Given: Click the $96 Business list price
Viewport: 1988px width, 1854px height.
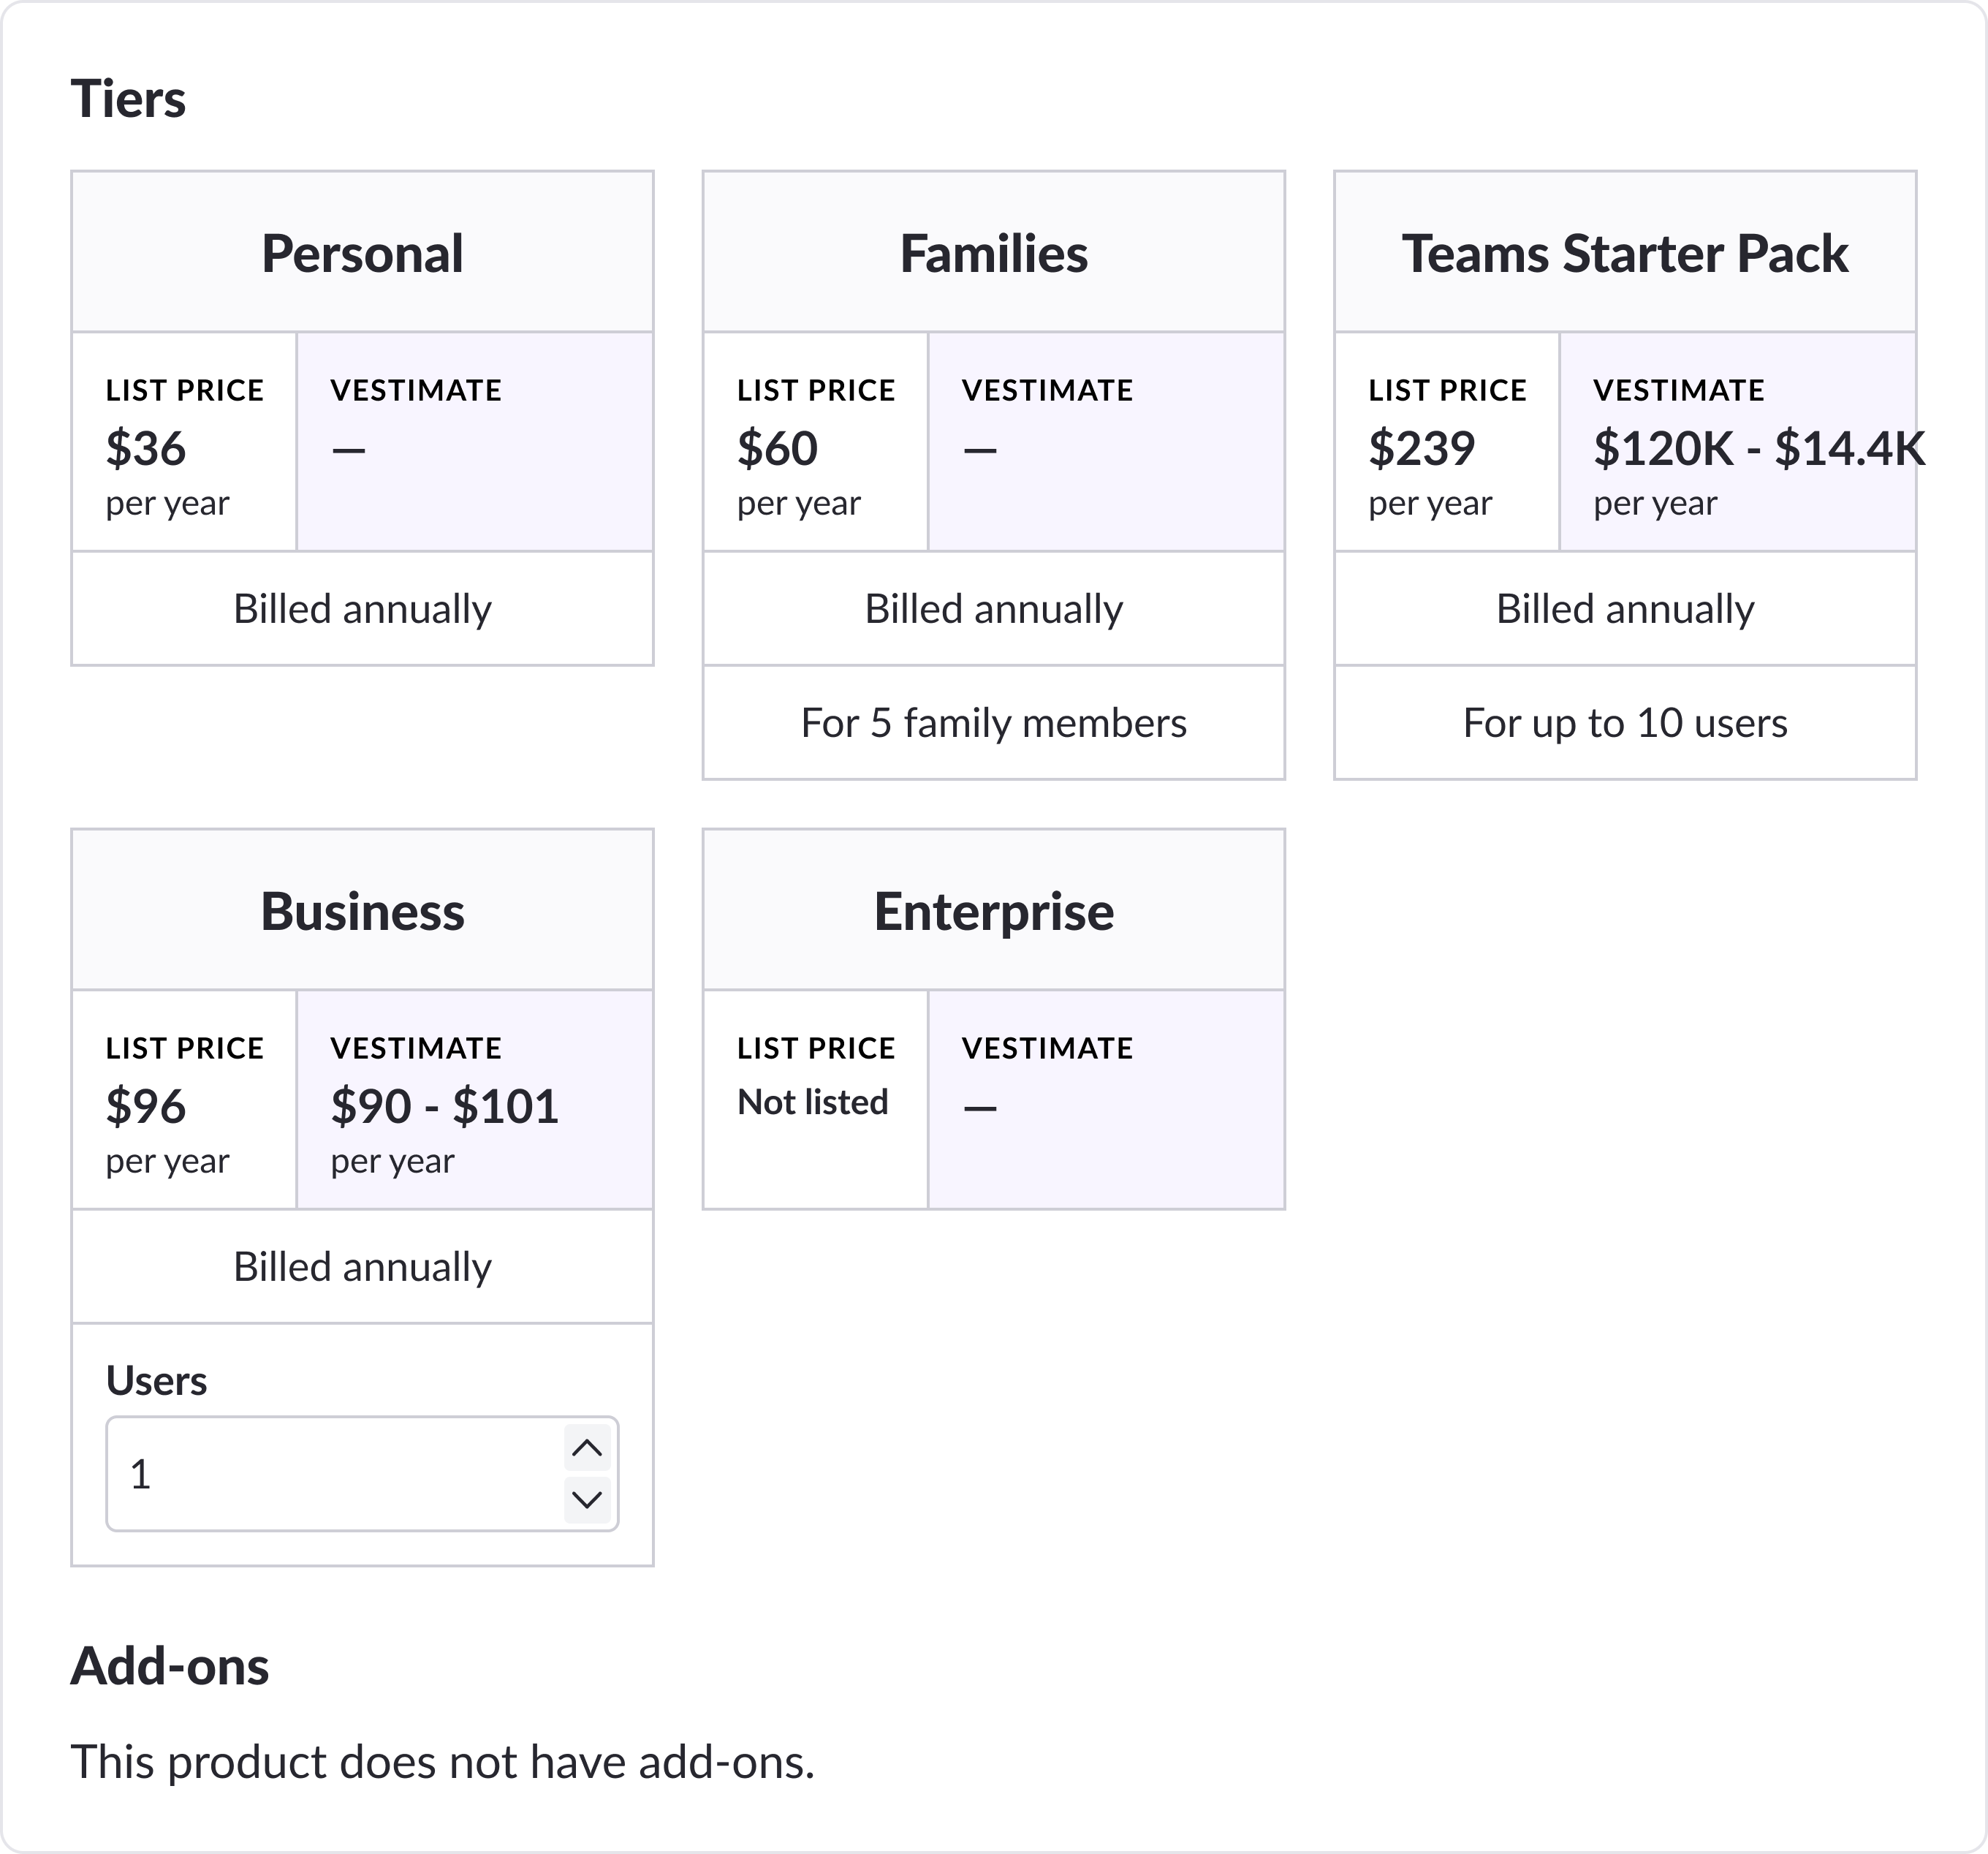Looking at the screenshot, I should [x=146, y=1106].
